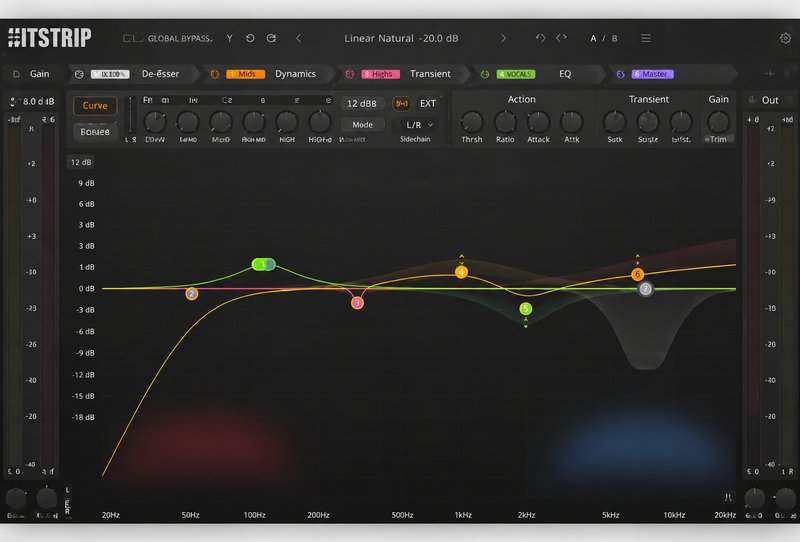The image size is (800, 542).
Task: Select the EQ module tab
Action: 565,74
